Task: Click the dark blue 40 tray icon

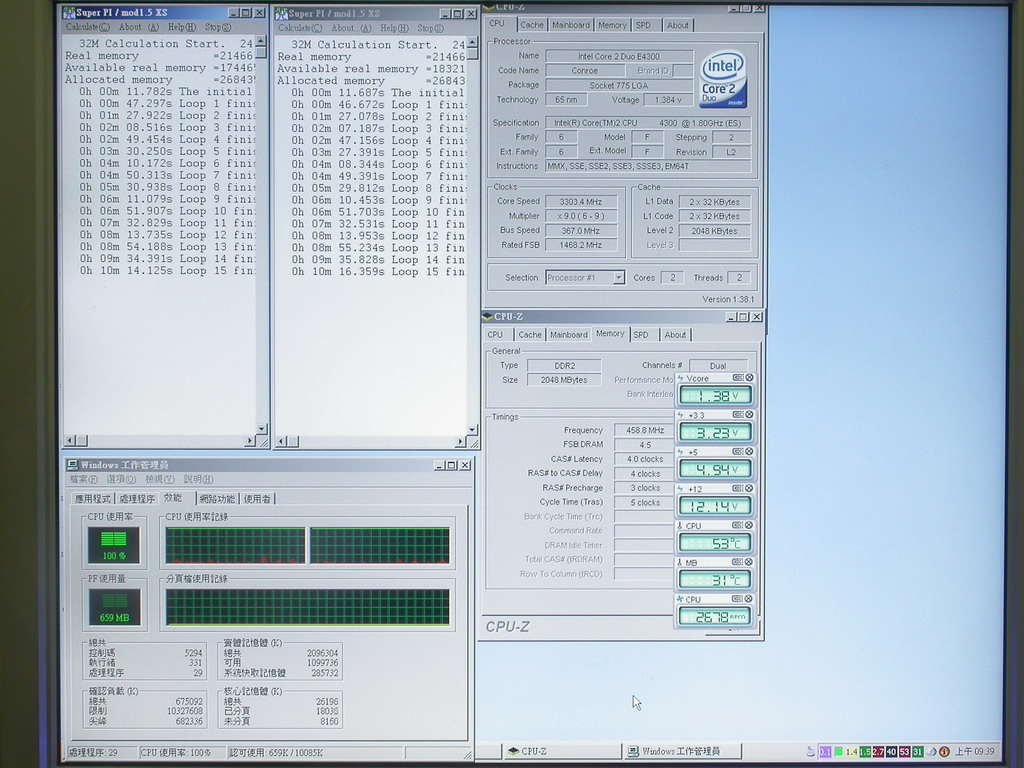Action: (x=891, y=752)
